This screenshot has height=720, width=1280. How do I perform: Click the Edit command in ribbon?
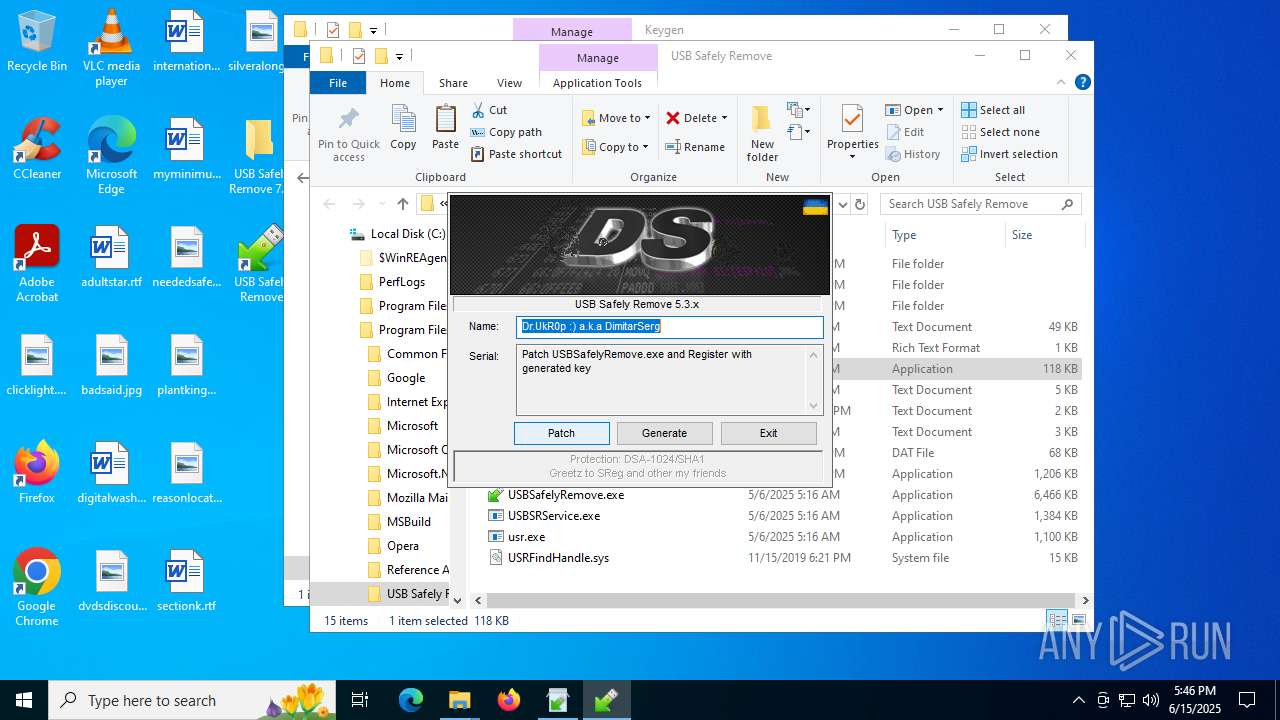(905, 132)
